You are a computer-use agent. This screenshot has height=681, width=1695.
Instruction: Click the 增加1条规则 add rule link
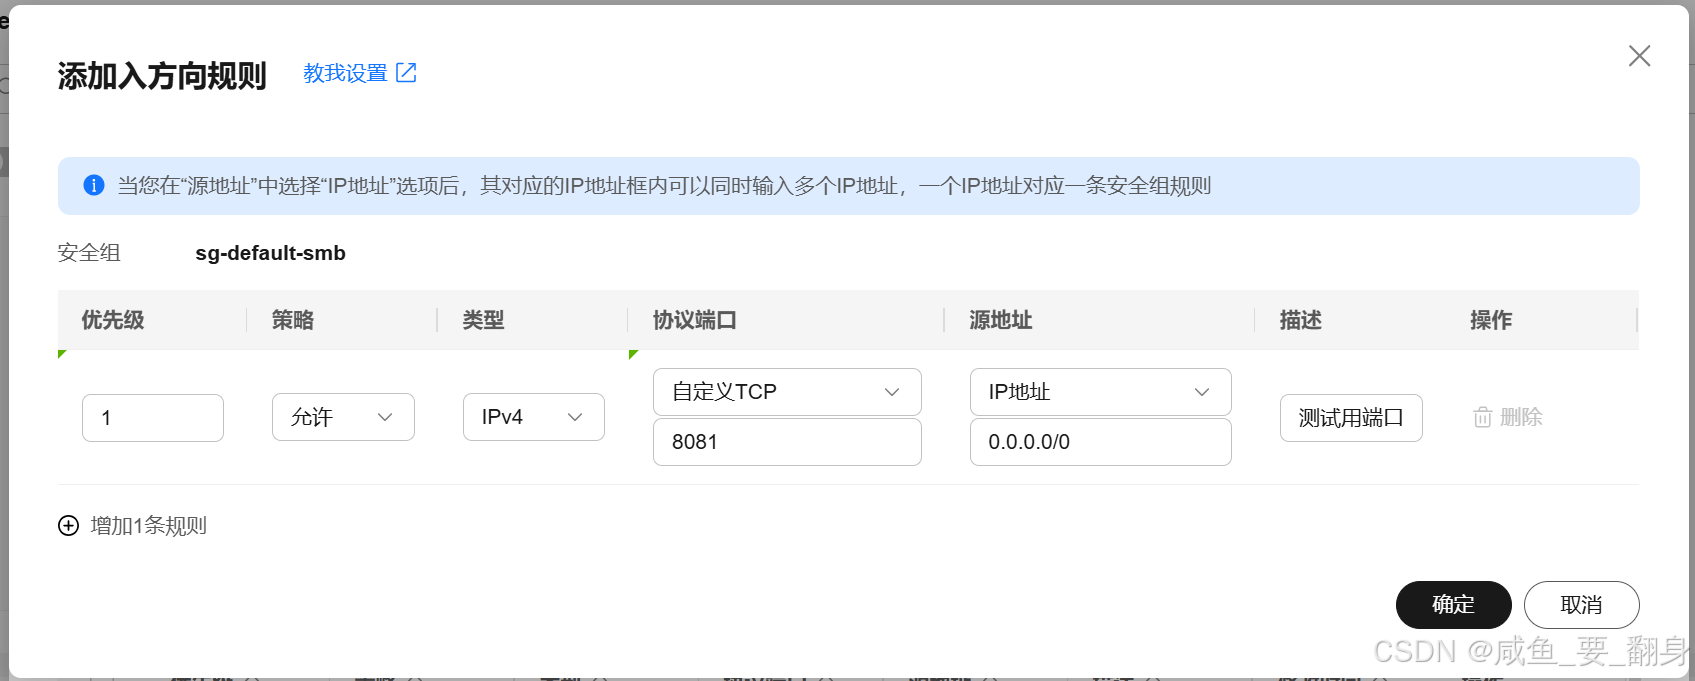pos(148,526)
